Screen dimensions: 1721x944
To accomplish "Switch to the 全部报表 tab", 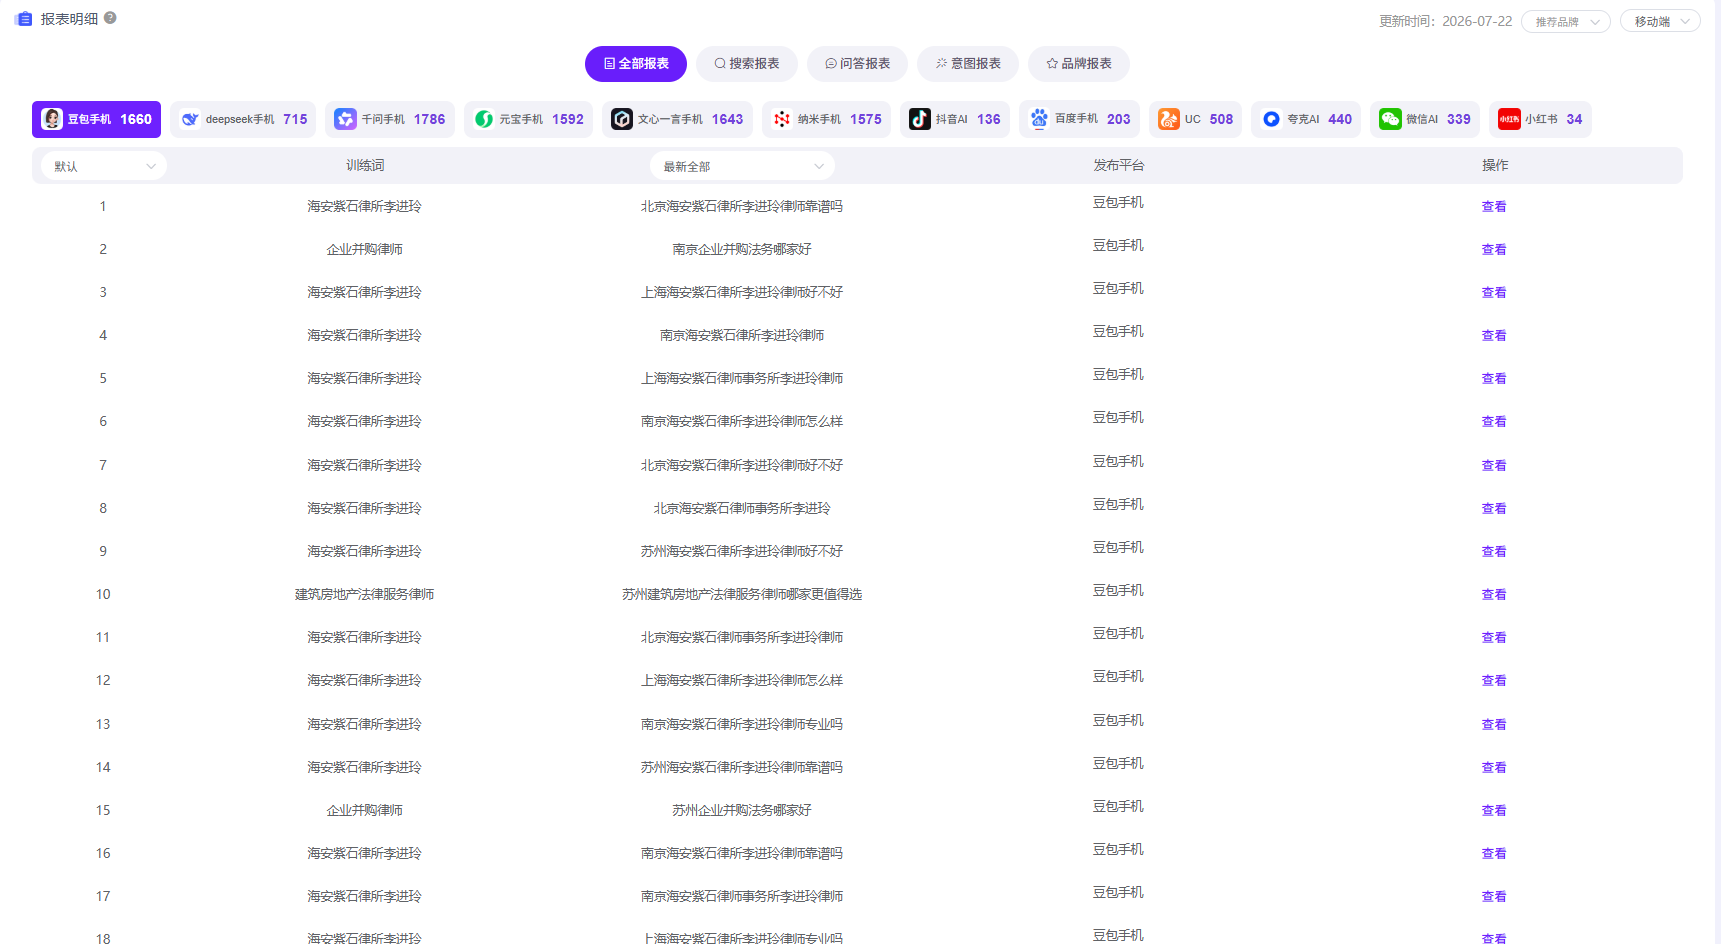I will coord(636,64).
